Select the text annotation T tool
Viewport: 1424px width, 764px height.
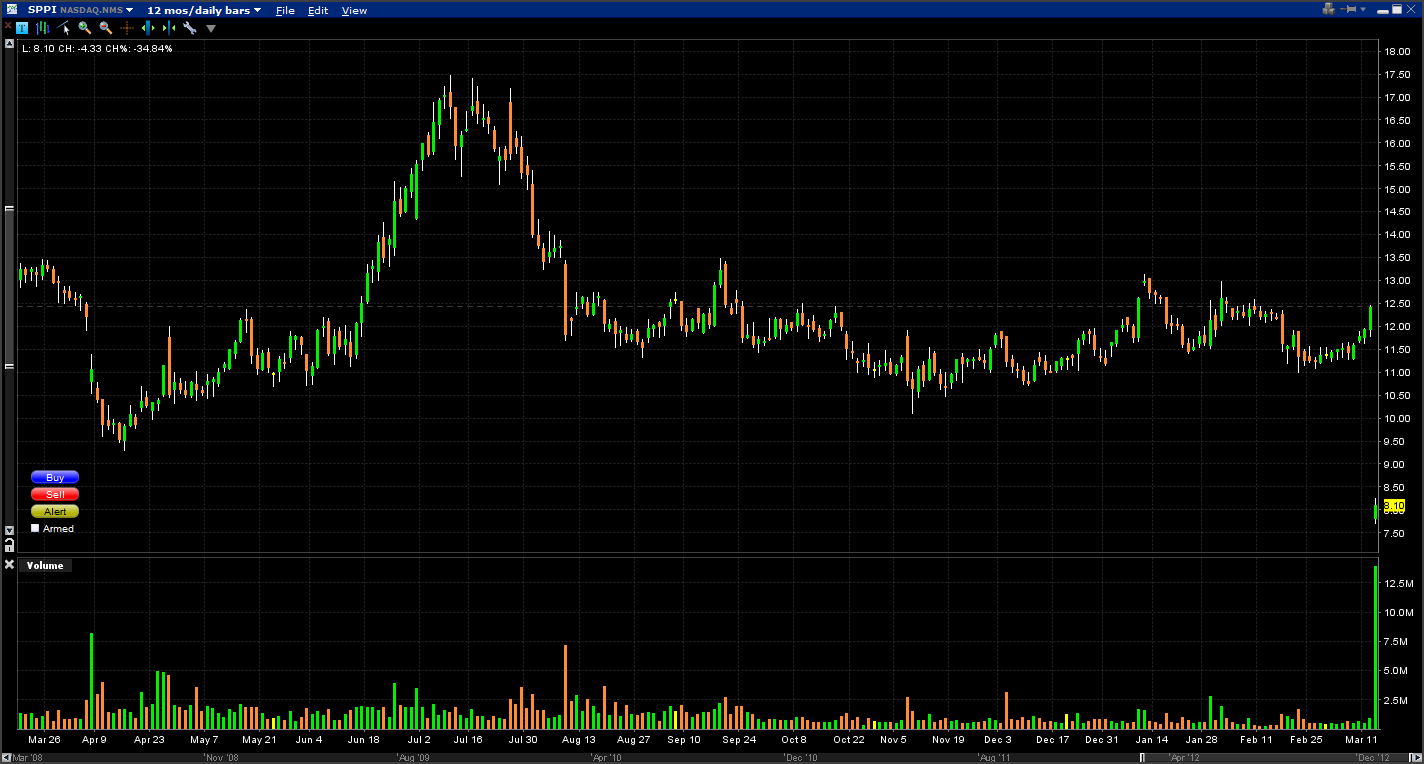point(22,28)
